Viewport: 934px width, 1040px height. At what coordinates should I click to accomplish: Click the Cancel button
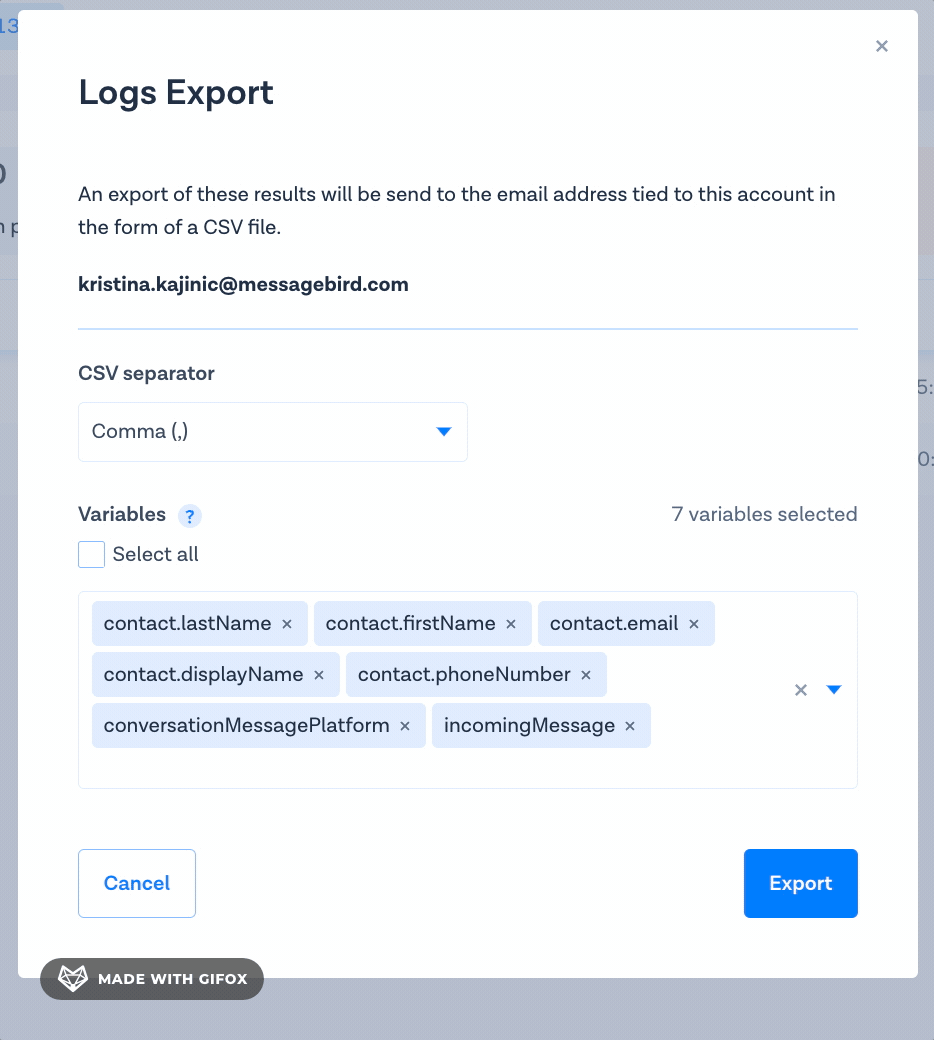137,883
